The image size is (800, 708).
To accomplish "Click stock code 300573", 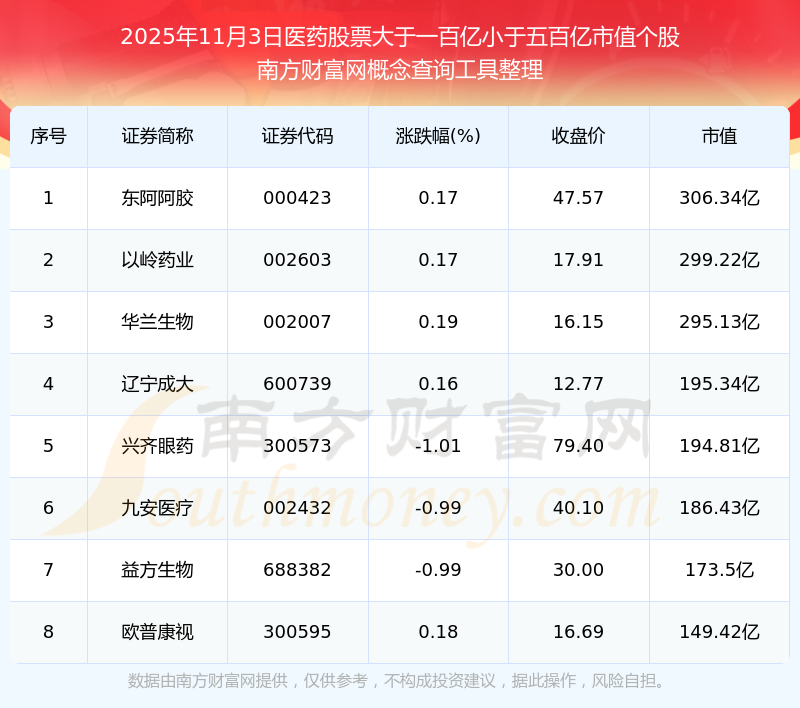I will [297, 446].
